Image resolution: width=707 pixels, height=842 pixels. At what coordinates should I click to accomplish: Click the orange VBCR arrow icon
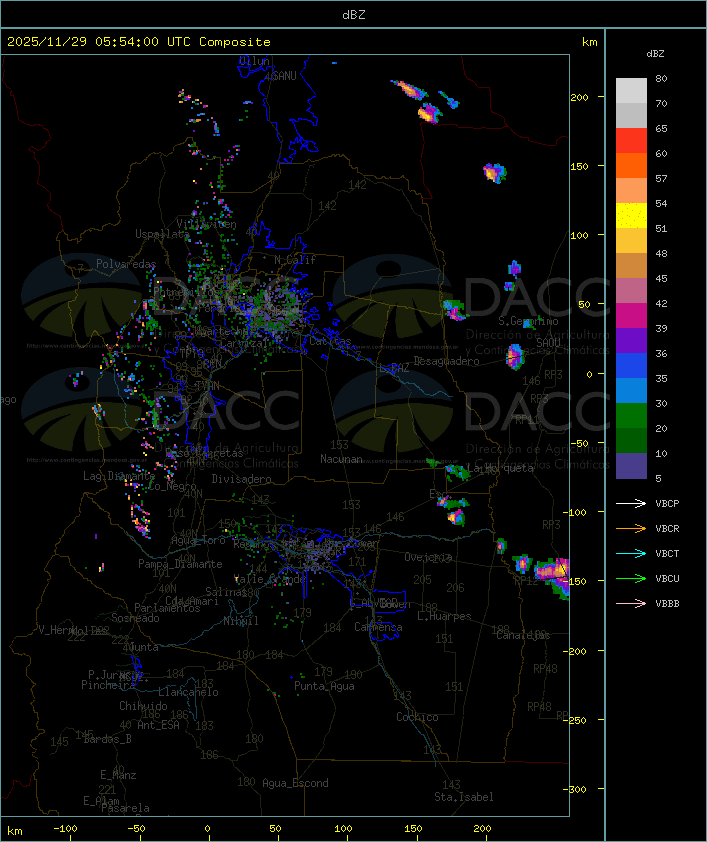click(631, 528)
